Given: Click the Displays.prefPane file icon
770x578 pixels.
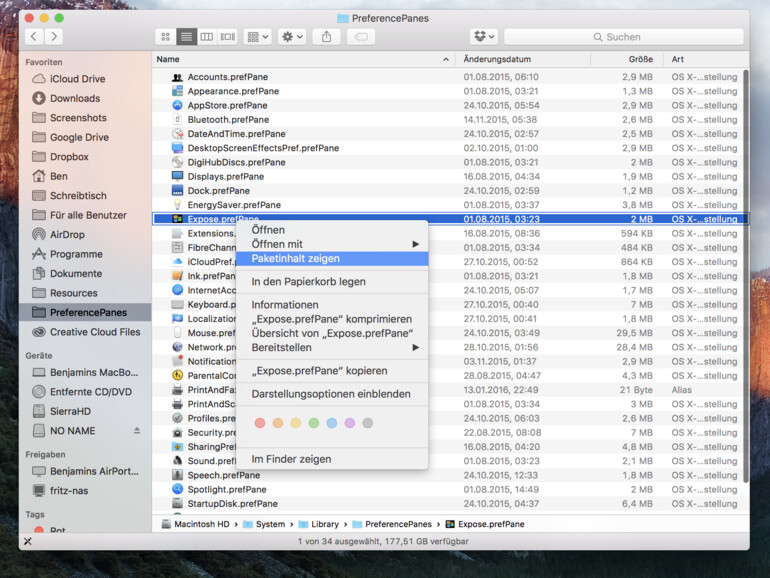Looking at the screenshot, I should coord(177,176).
